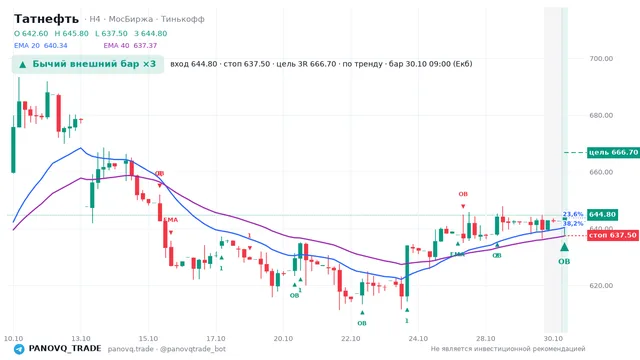Click the 620.00 price axis label
Screen dimensions: 640x360
tap(601, 286)
